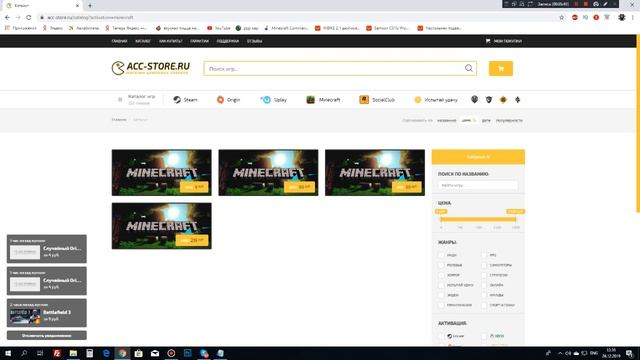The height and width of the screenshot is (360, 640).
Task: Click the ACC-STORE.RU Pac-Man logo
Action: (x=151, y=68)
